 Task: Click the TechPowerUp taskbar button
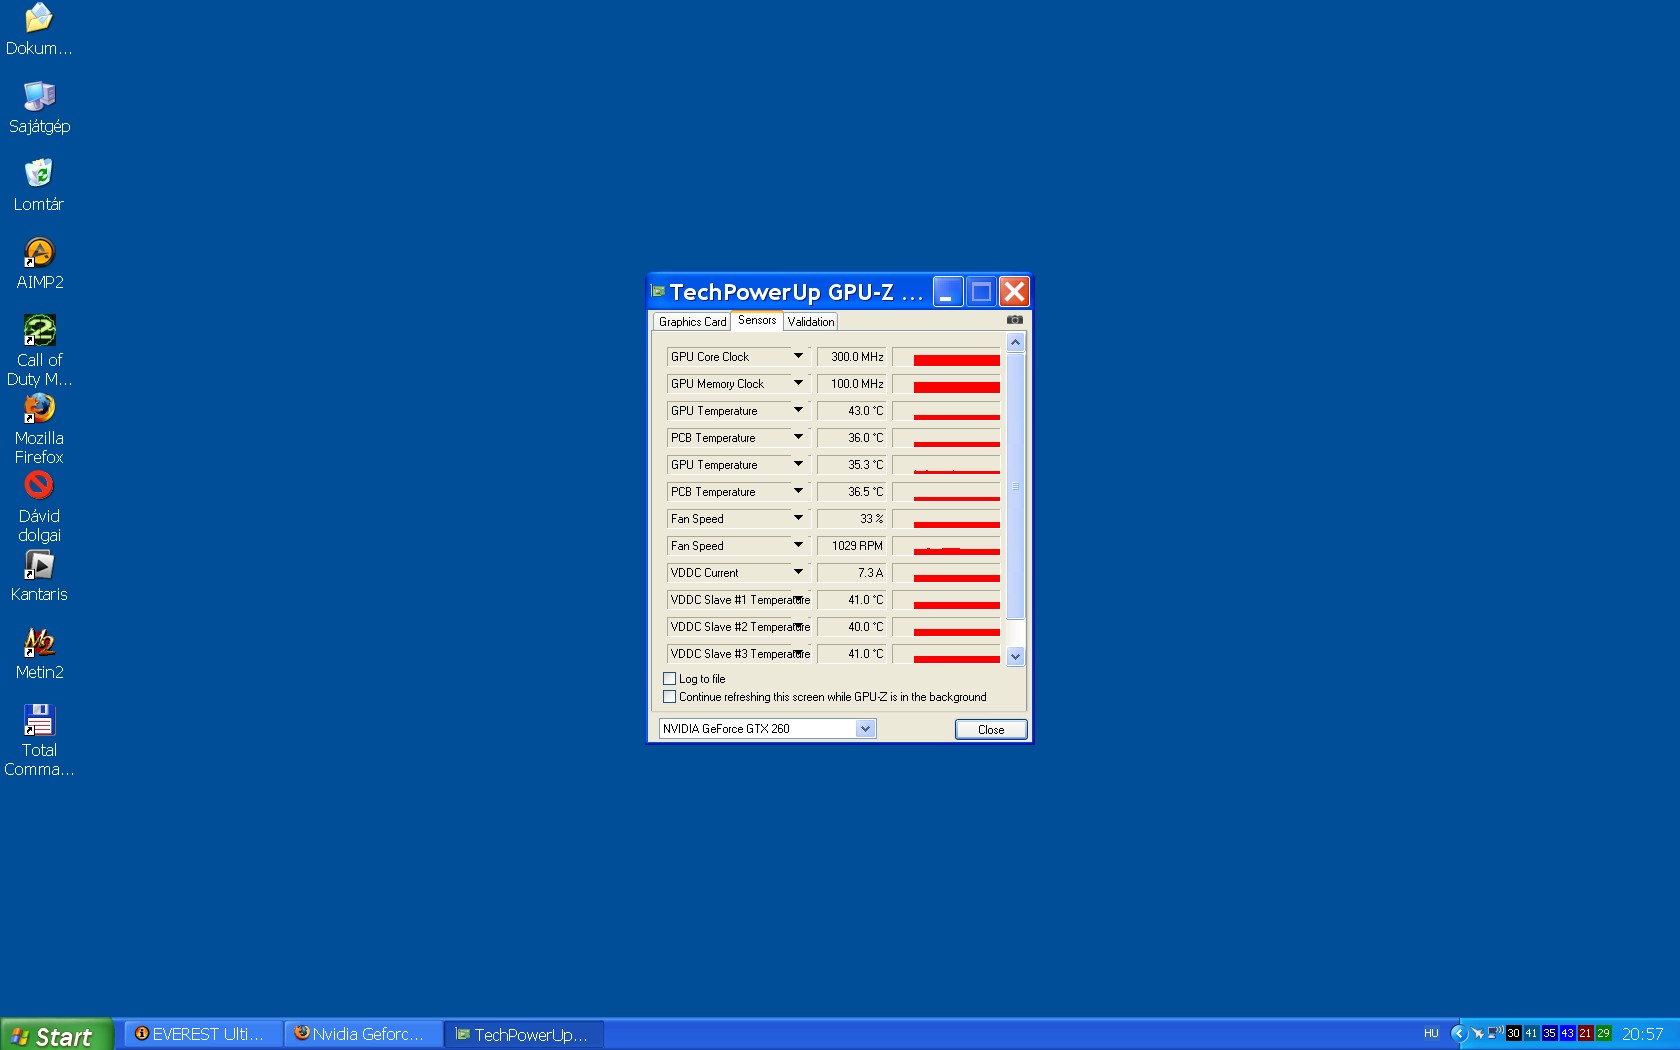525,1034
